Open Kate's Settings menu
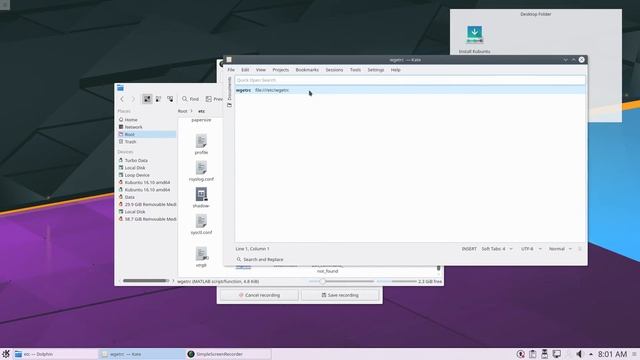 click(376, 70)
